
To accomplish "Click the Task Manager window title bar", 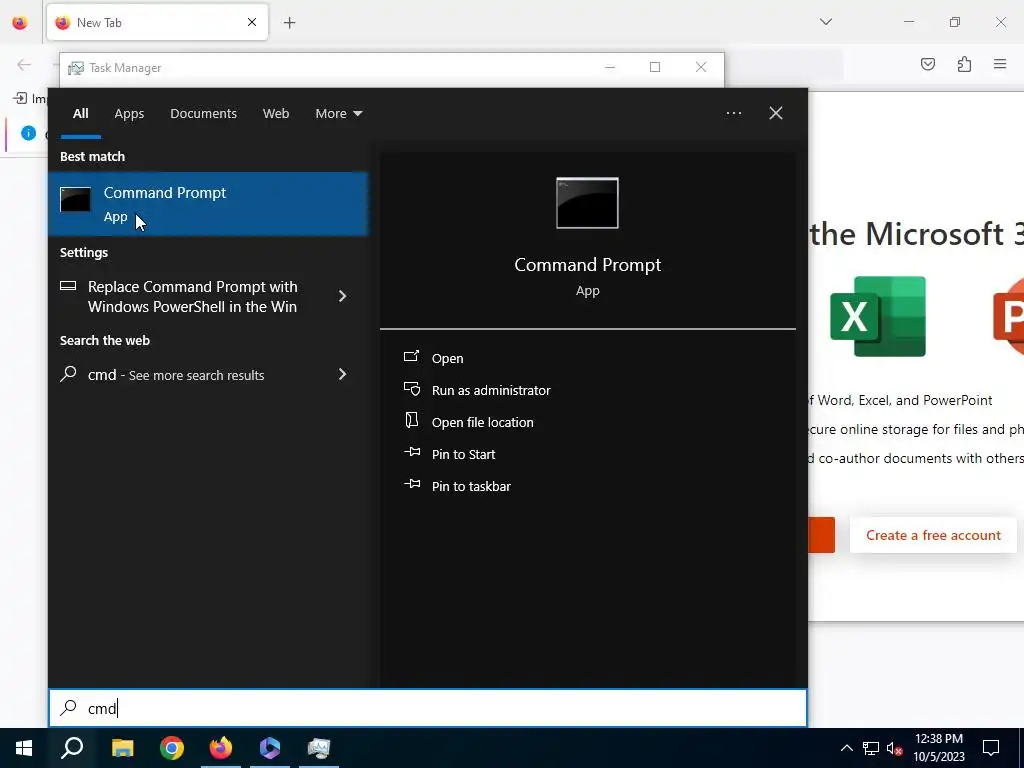I will pyautogui.click(x=392, y=68).
